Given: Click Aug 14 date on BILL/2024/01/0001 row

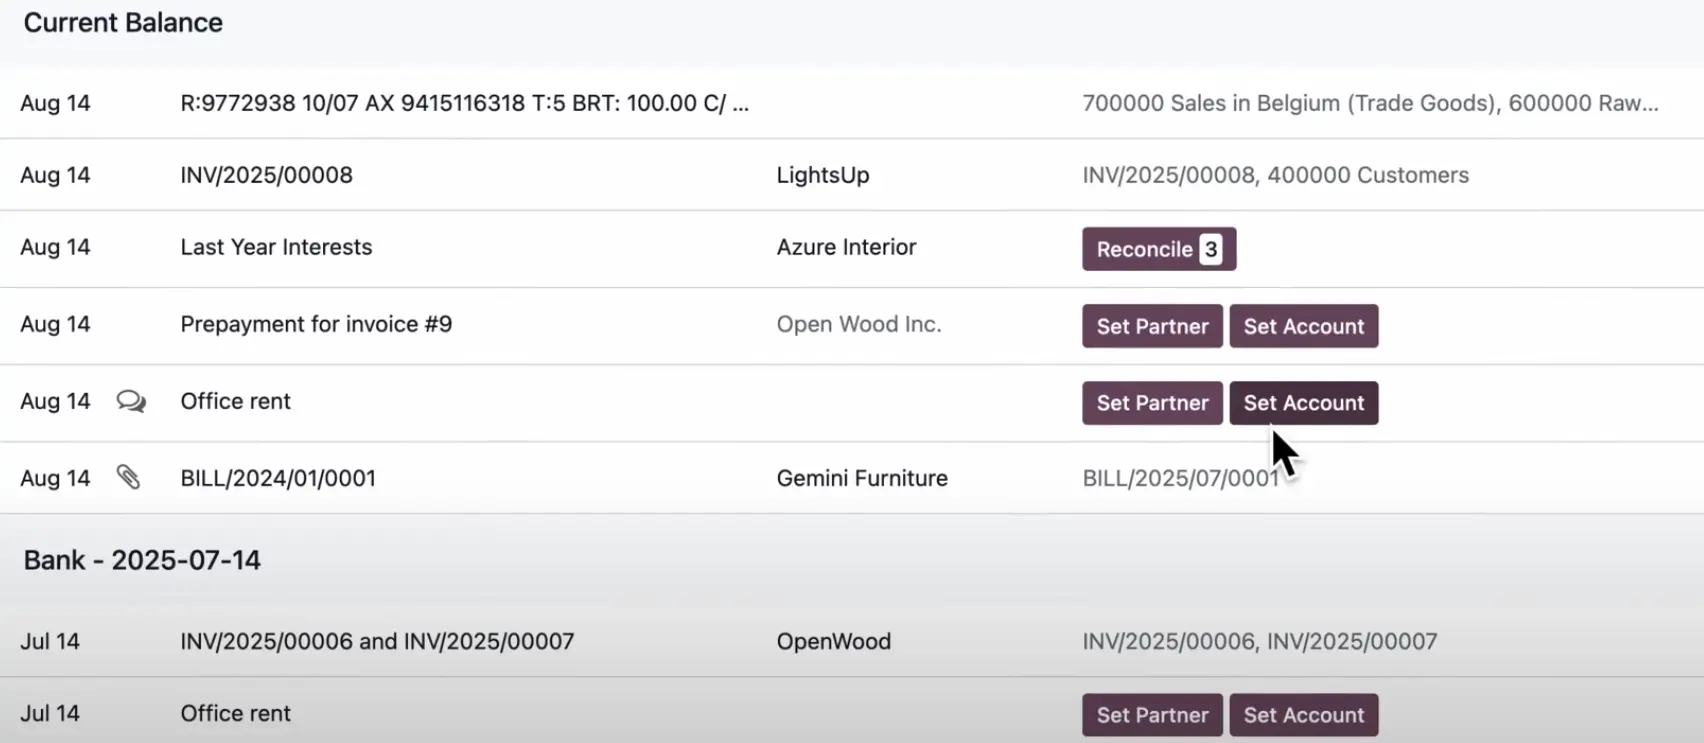Looking at the screenshot, I should pyautogui.click(x=55, y=478).
